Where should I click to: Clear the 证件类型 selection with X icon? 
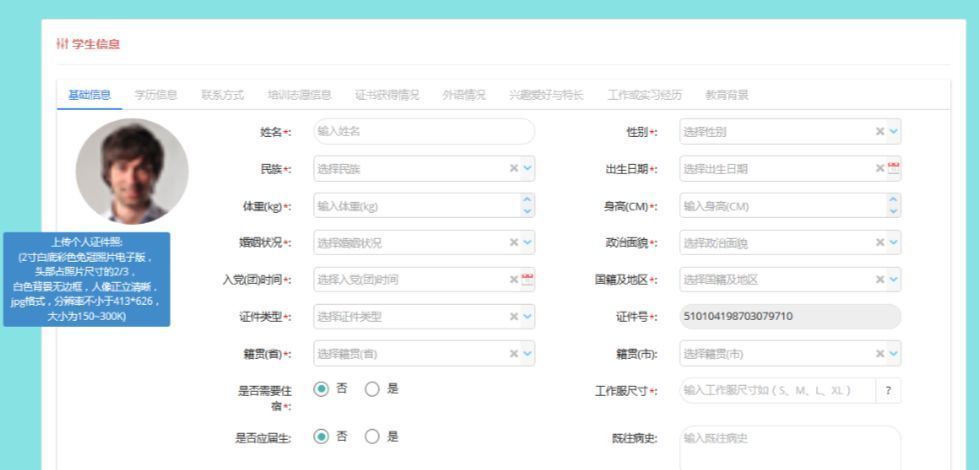tap(513, 317)
